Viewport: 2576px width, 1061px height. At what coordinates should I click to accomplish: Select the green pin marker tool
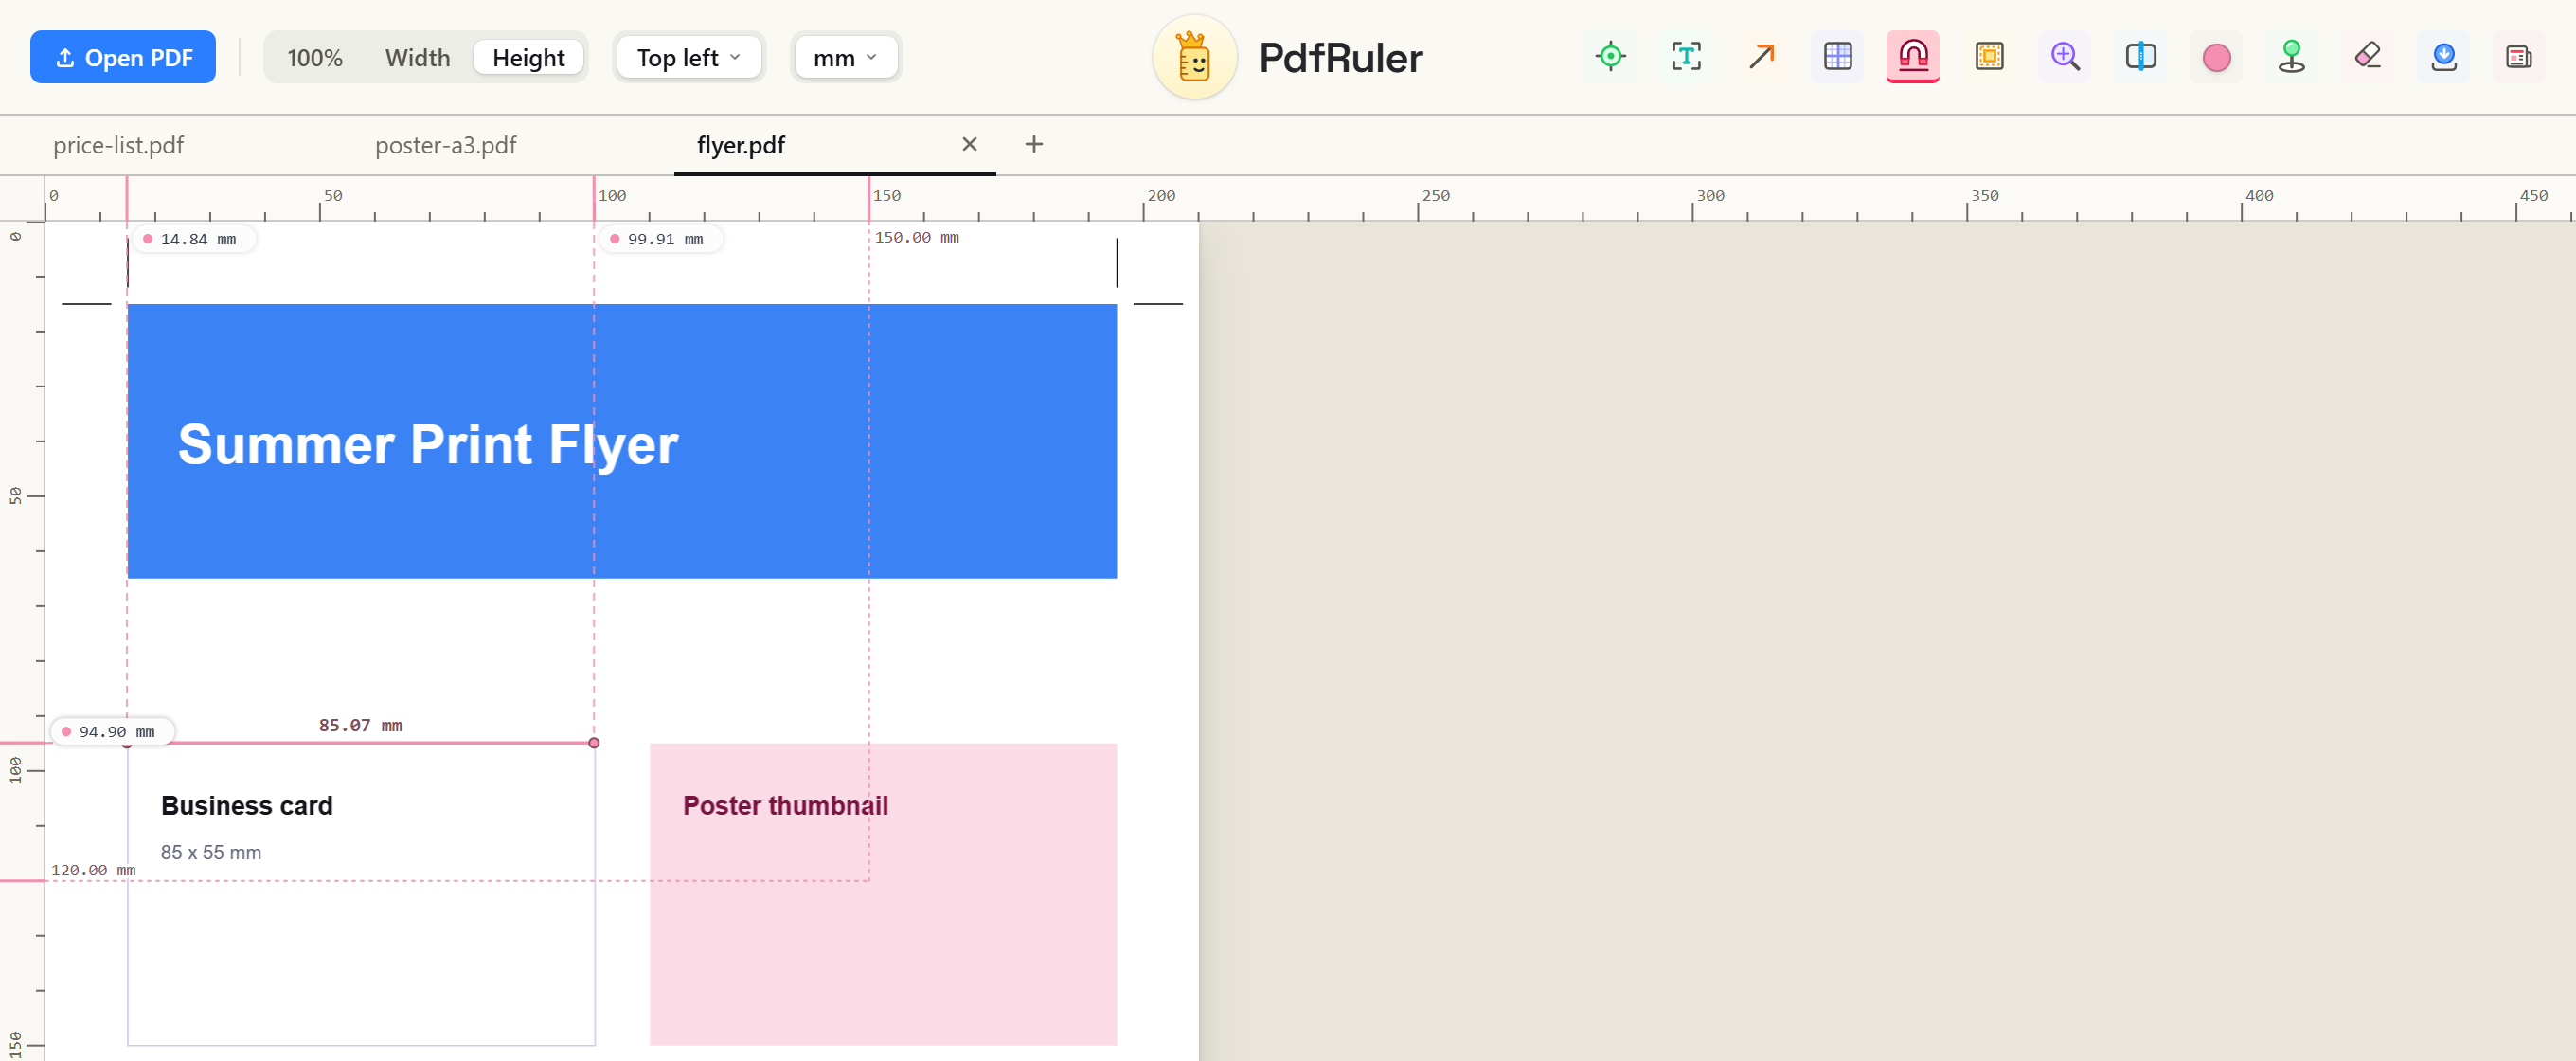tap(2292, 57)
